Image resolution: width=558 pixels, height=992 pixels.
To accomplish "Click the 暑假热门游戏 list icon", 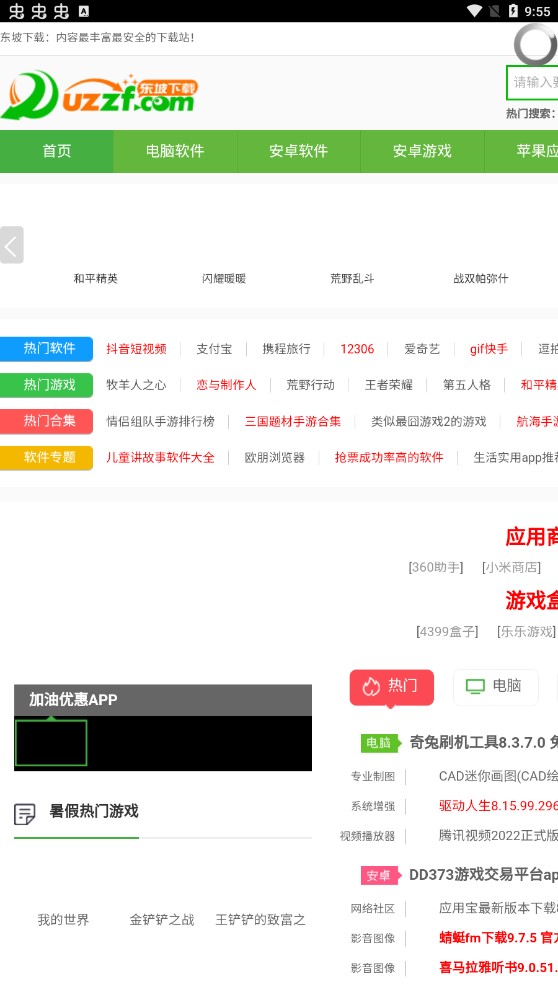I will (25, 814).
